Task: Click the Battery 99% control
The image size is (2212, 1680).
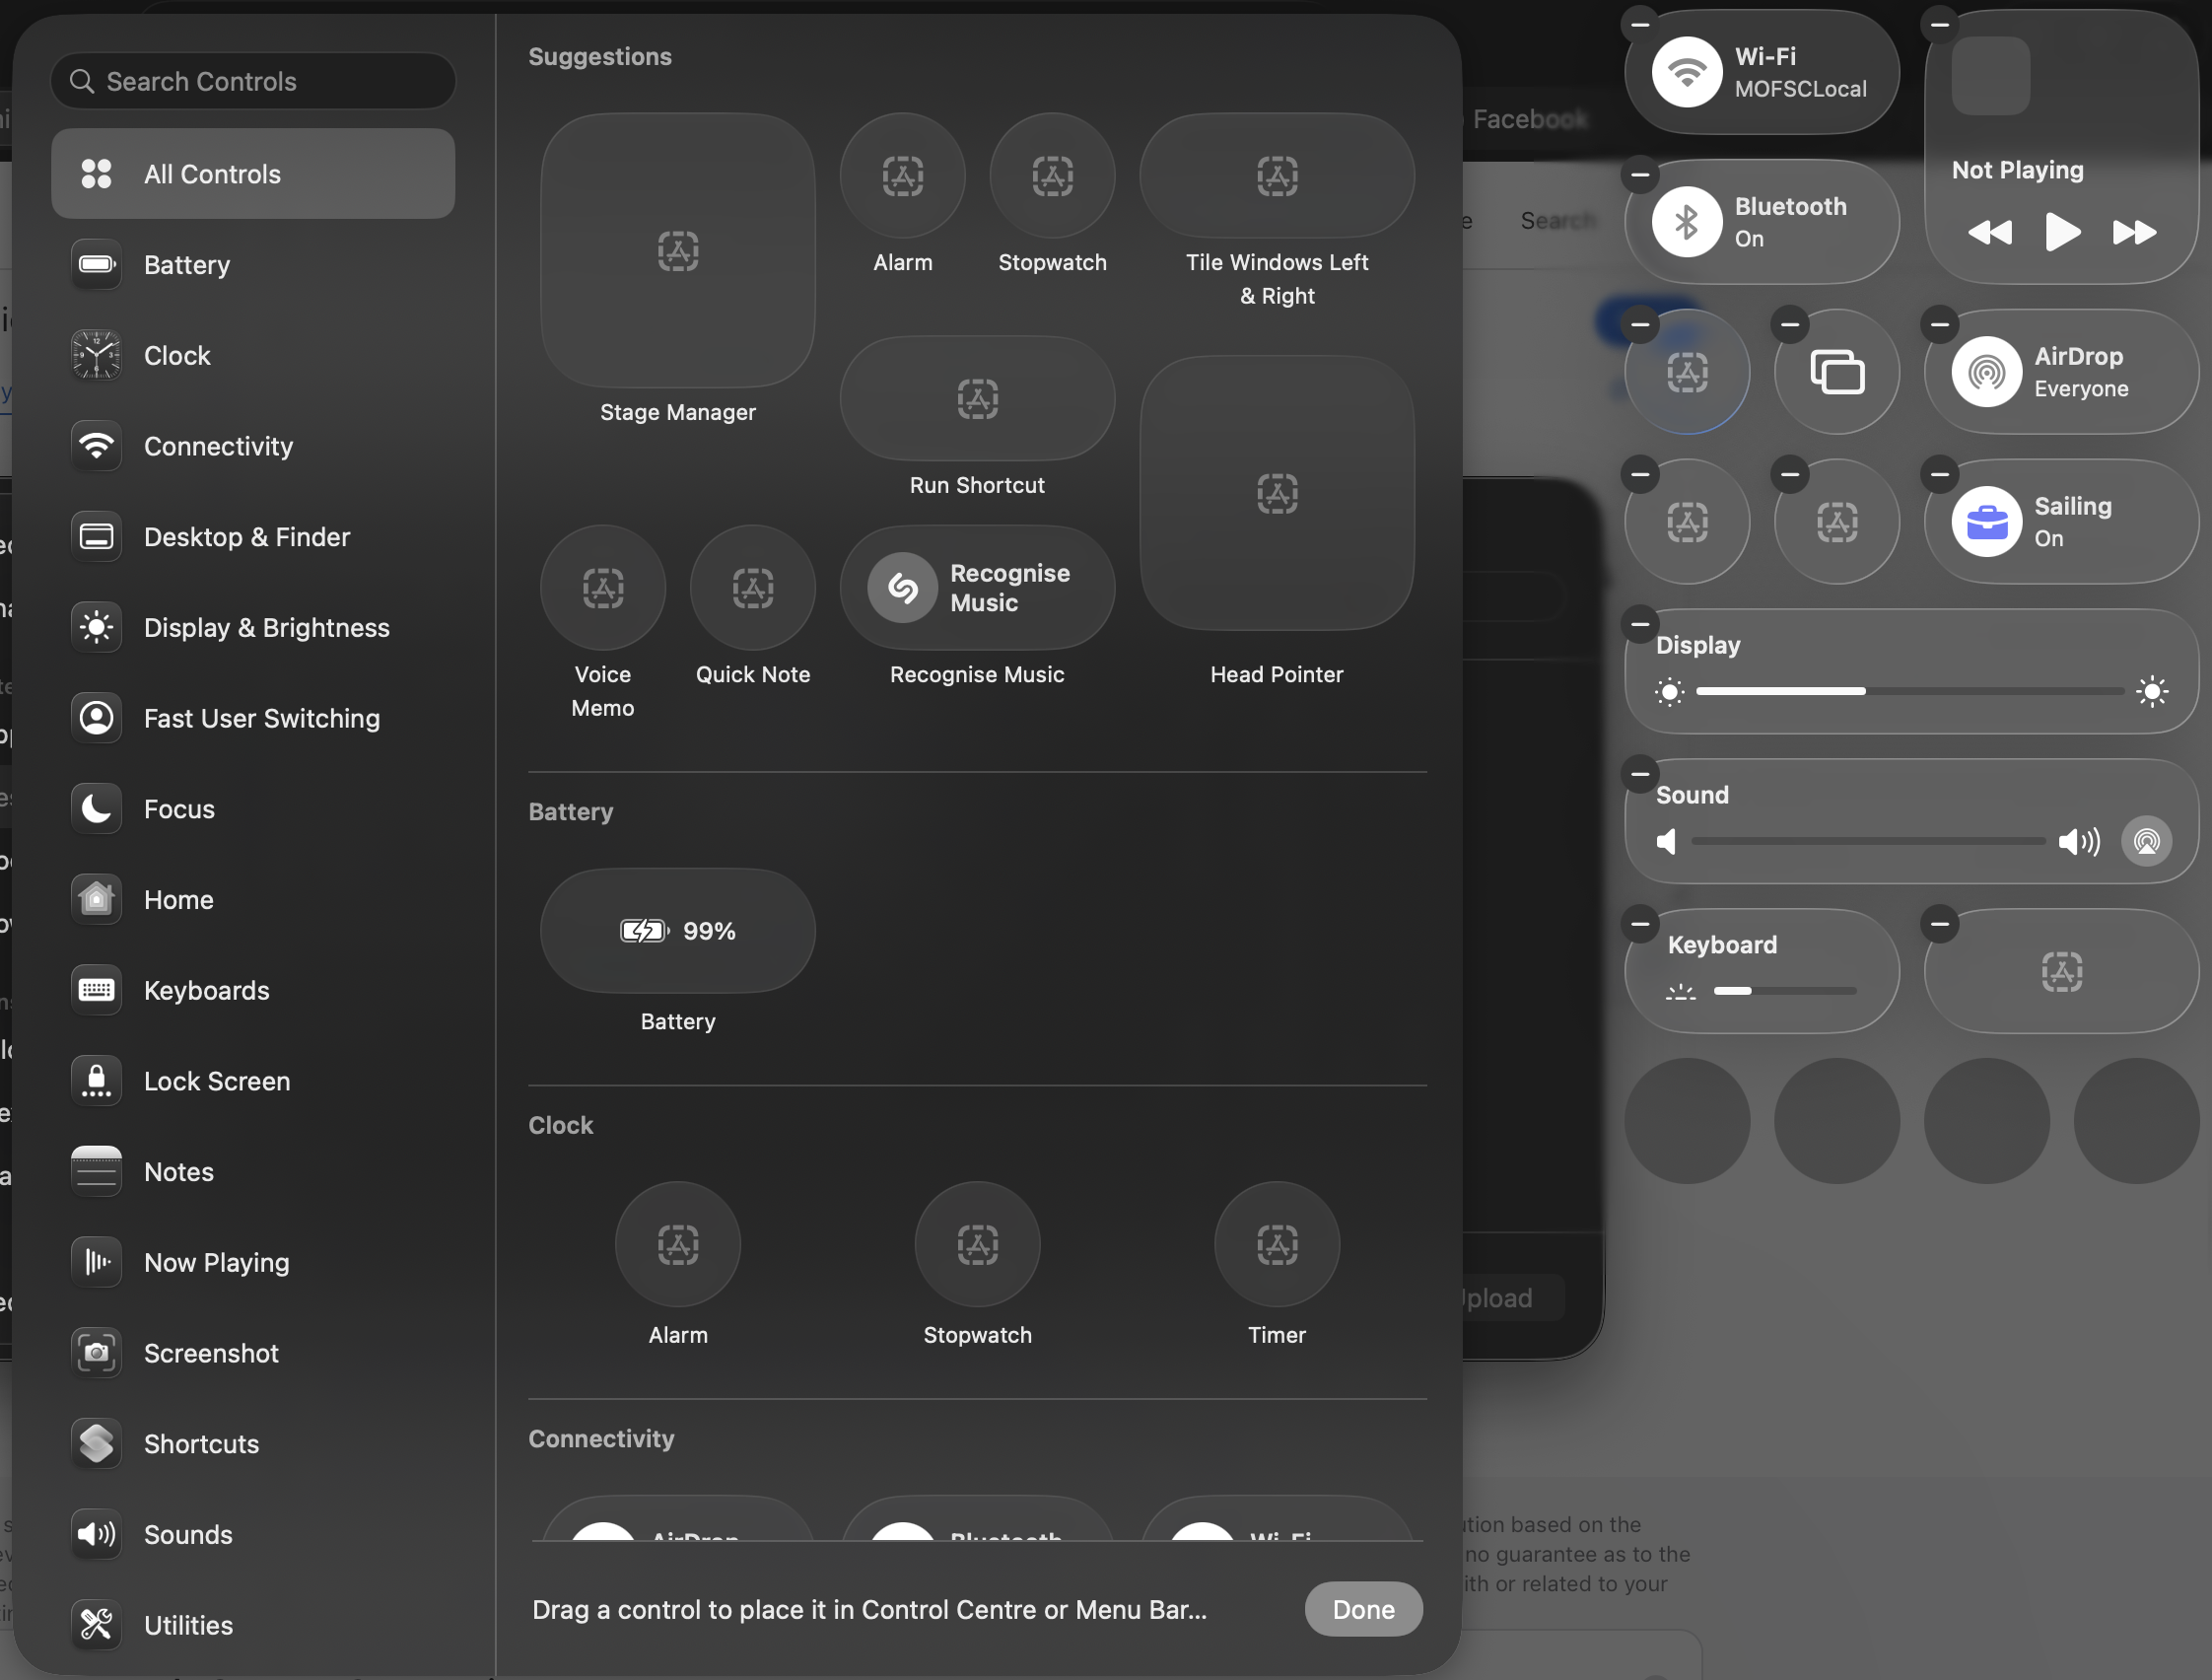Action: coord(677,931)
